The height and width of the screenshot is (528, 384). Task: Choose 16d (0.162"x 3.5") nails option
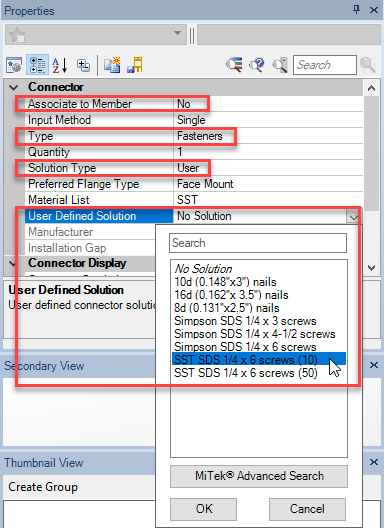(x=231, y=295)
